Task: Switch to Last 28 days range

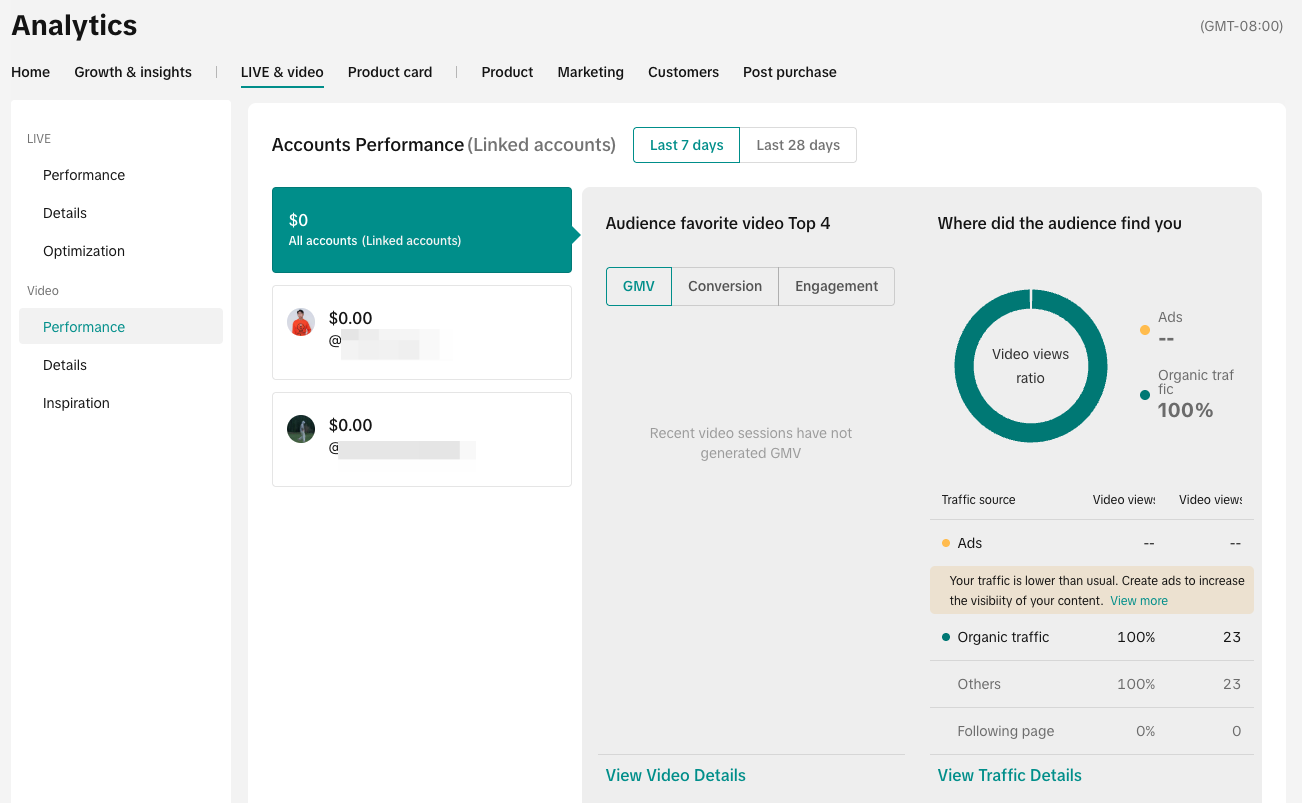Action: point(797,145)
